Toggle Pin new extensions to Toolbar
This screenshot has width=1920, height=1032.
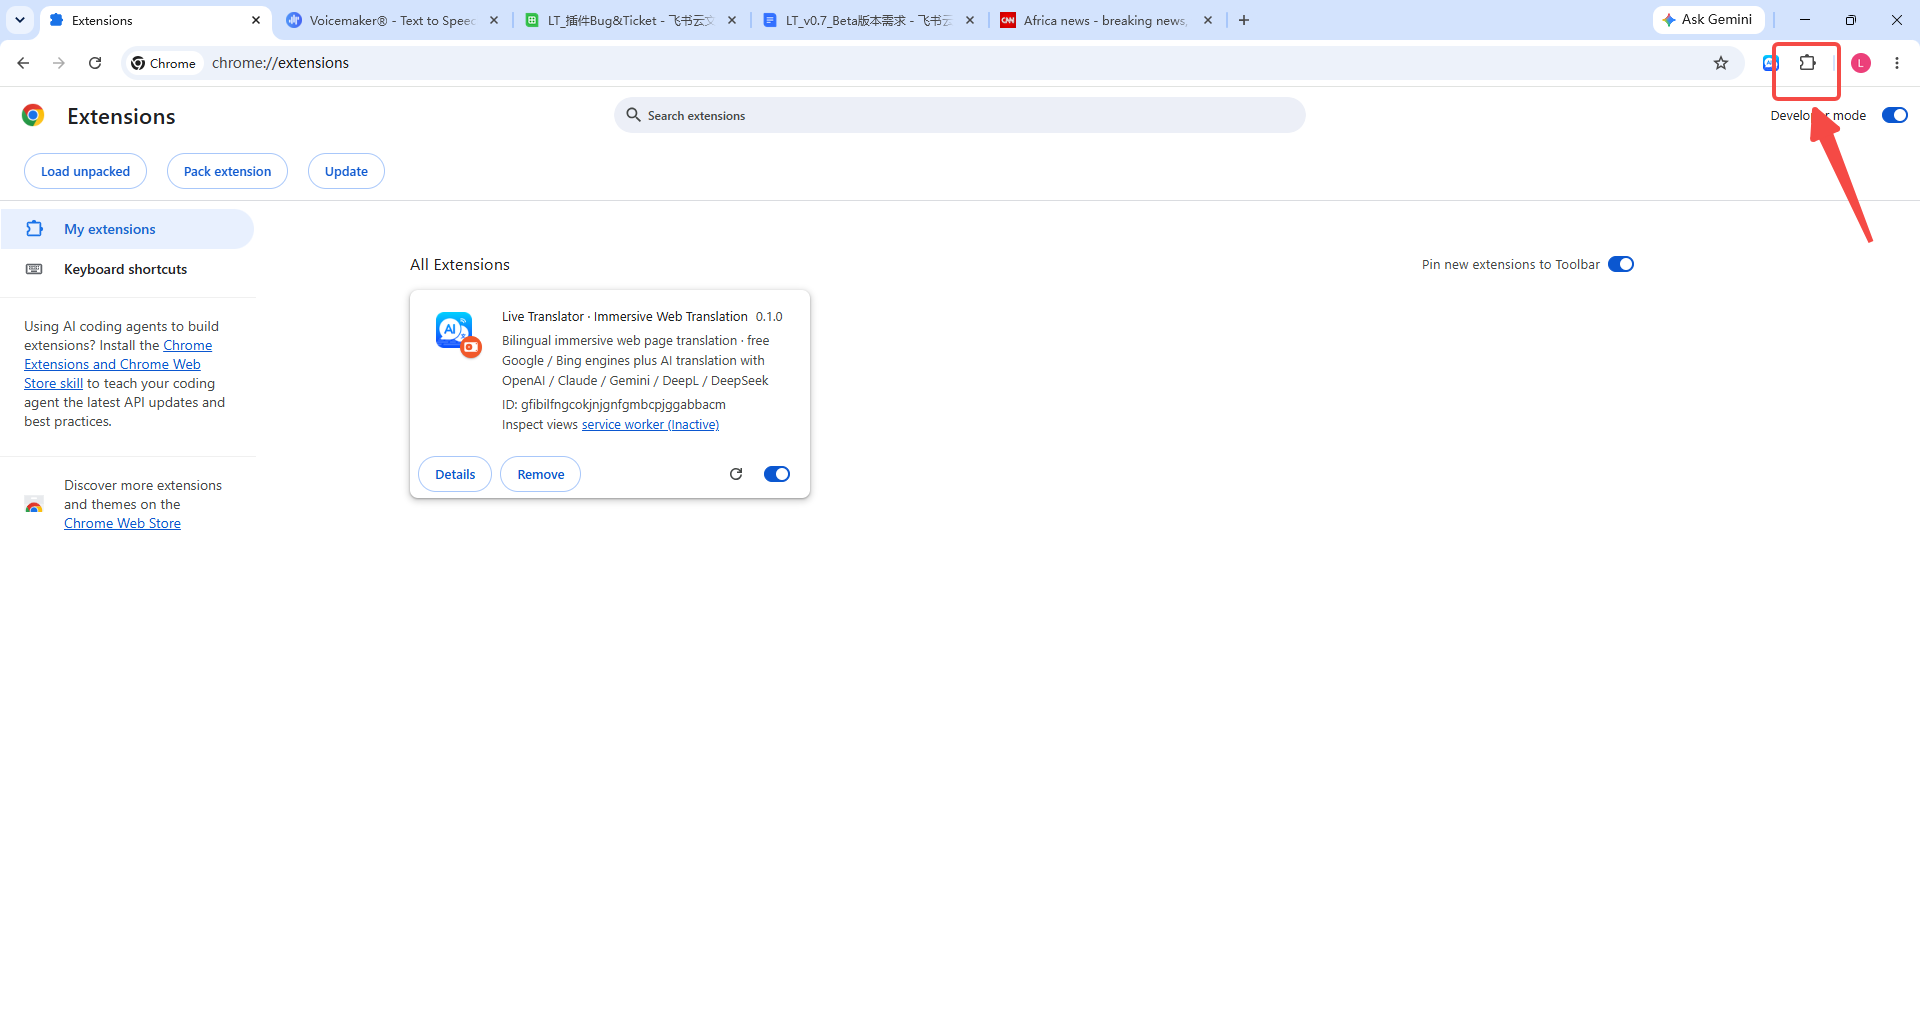1621,264
